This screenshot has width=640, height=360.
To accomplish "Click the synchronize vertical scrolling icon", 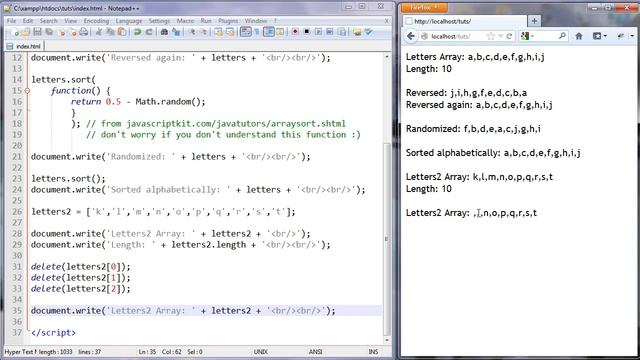I will [219, 32].
